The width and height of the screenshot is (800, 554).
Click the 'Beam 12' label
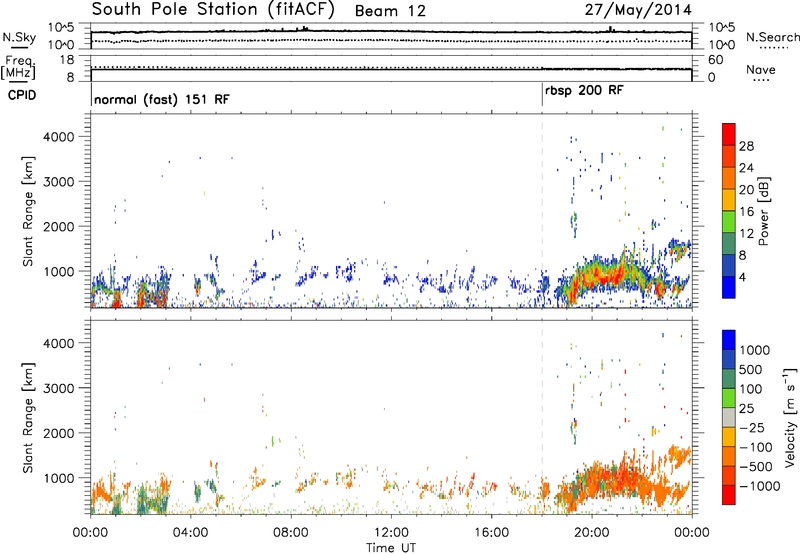click(x=390, y=11)
